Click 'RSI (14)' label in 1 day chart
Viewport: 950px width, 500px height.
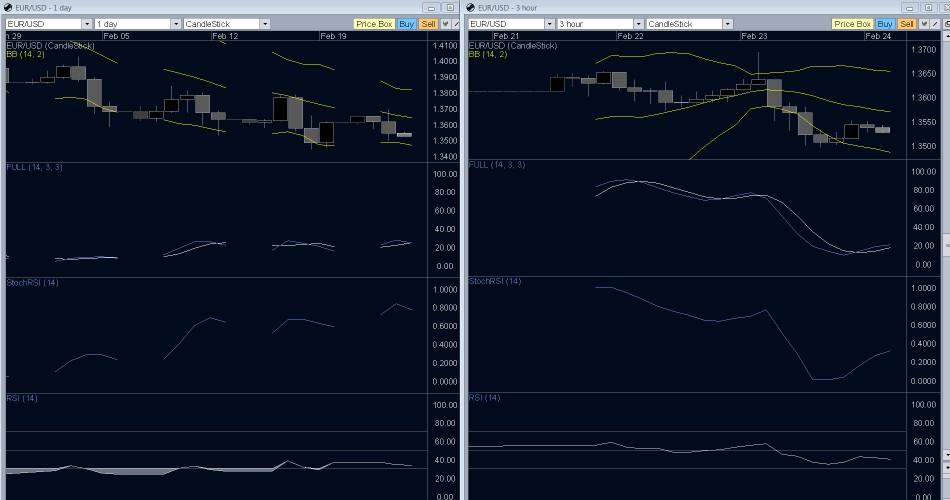click(x=22, y=398)
